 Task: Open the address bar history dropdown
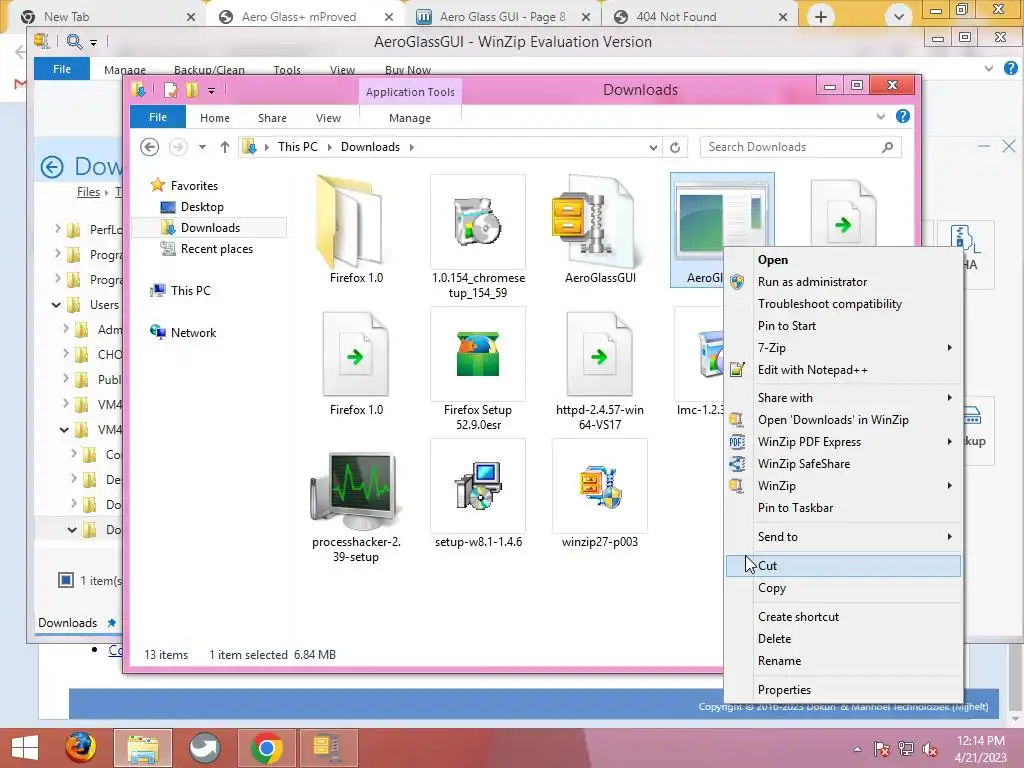pyautogui.click(x=653, y=147)
